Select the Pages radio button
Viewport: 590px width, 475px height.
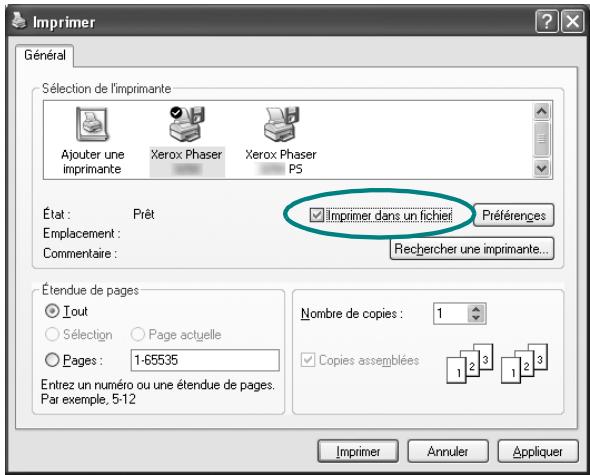[x=52, y=360]
